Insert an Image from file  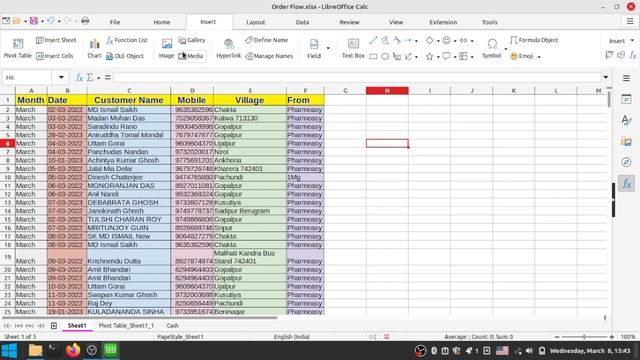(166, 48)
